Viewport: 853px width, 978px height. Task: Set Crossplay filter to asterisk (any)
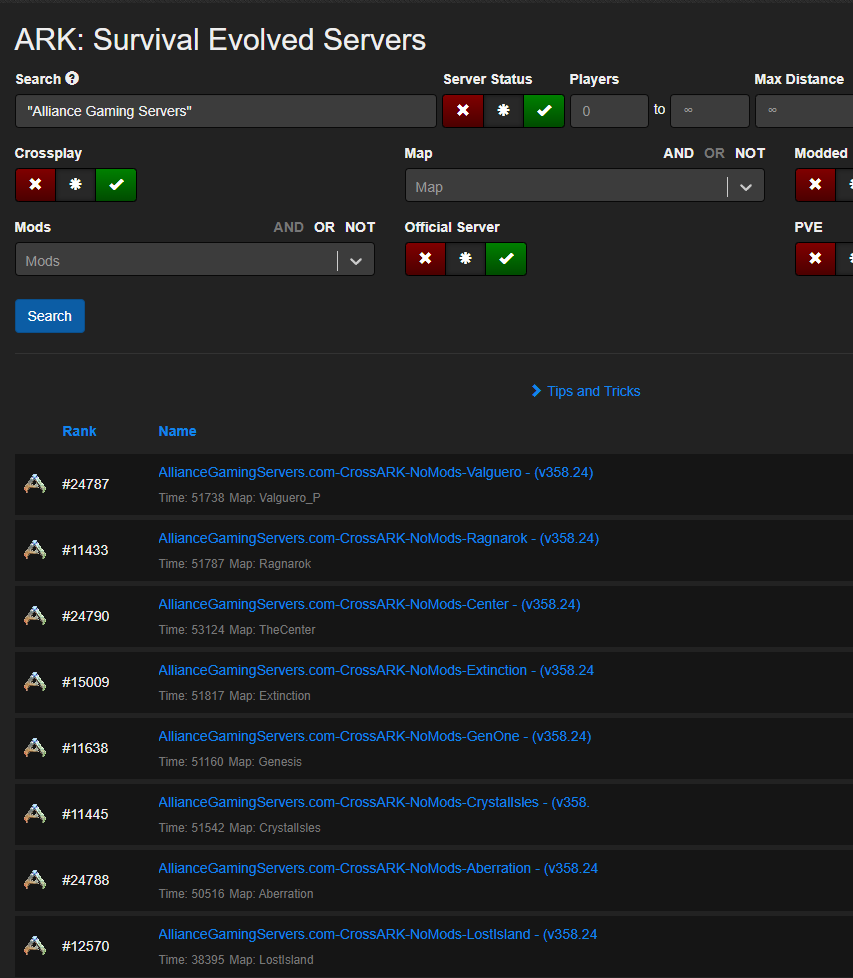tap(75, 185)
